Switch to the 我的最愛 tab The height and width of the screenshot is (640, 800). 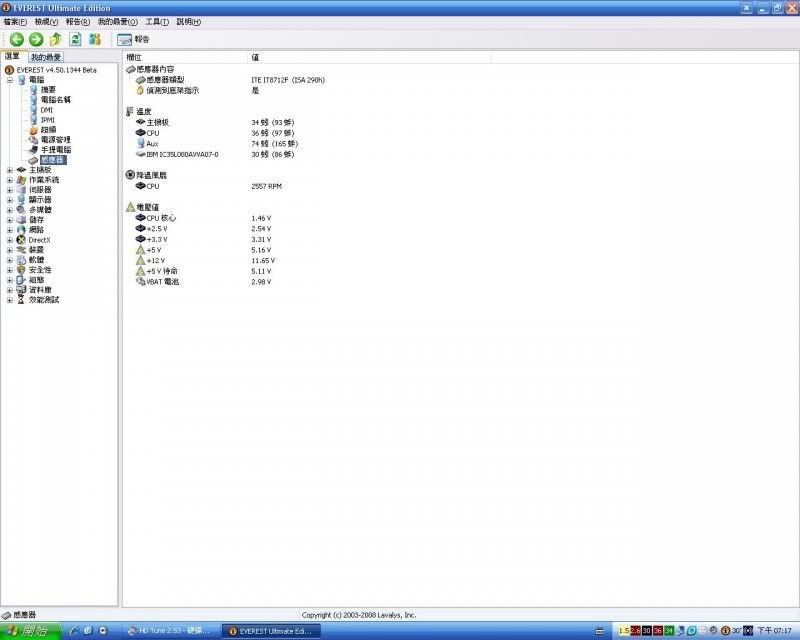[46, 57]
